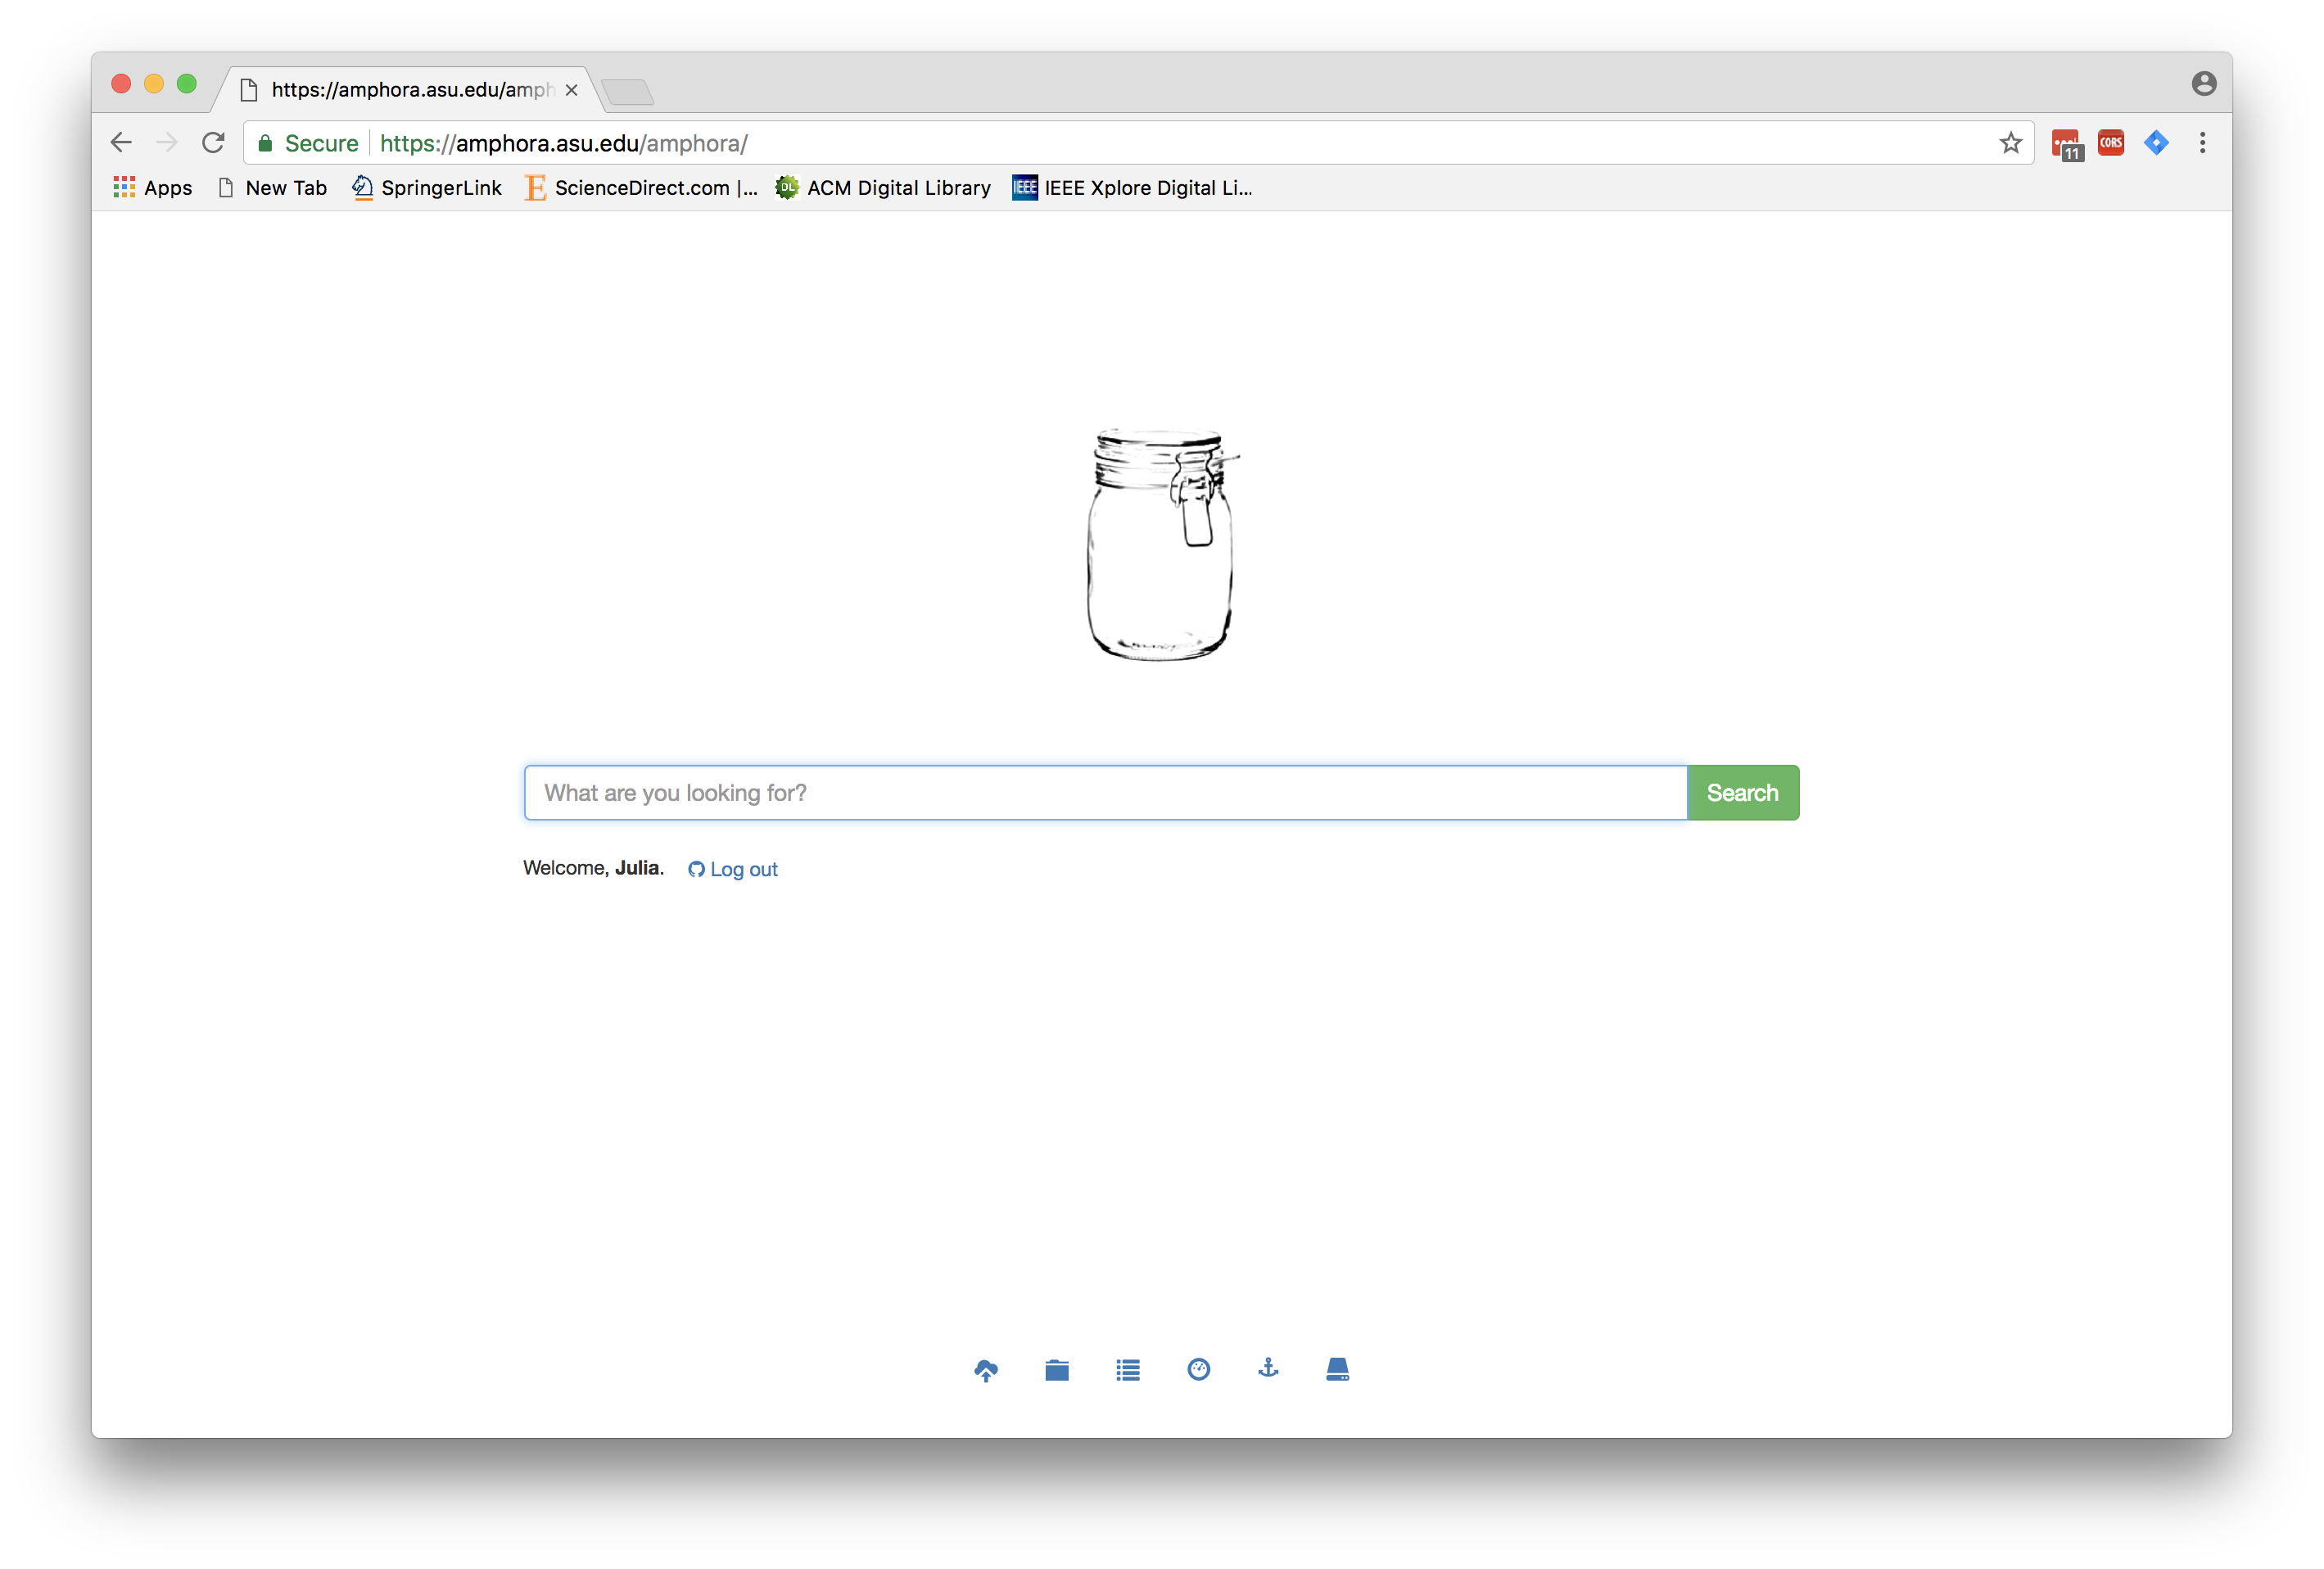Image resolution: width=2324 pixels, height=1569 pixels.
Task: Click the Secure padlock indicator
Action: 308,143
